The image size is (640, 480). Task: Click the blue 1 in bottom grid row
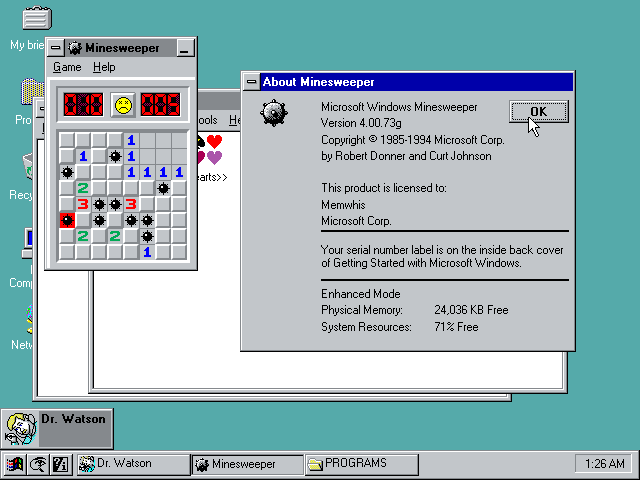pyautogui.click(x=147, y=253)
